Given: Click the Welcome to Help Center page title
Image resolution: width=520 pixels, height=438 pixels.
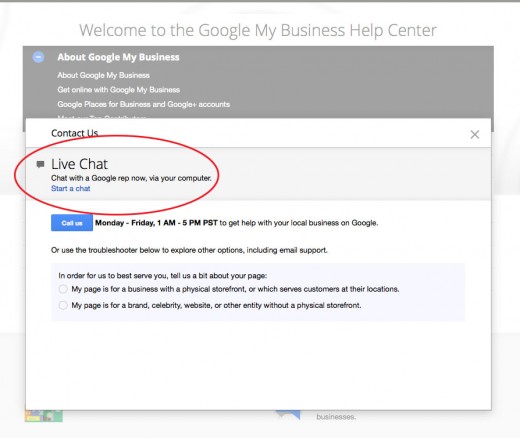Looking at the screenshot, I should tap(258, 30).
